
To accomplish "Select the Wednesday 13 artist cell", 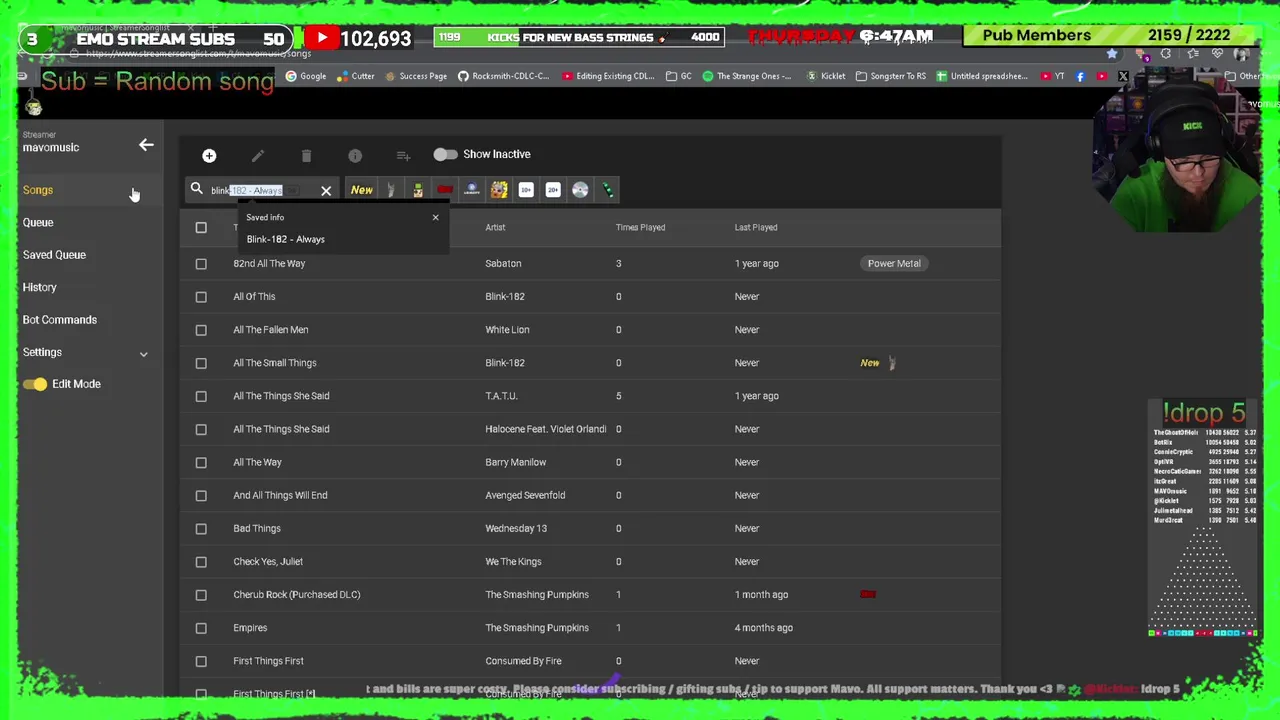I will tap(516, 528).
